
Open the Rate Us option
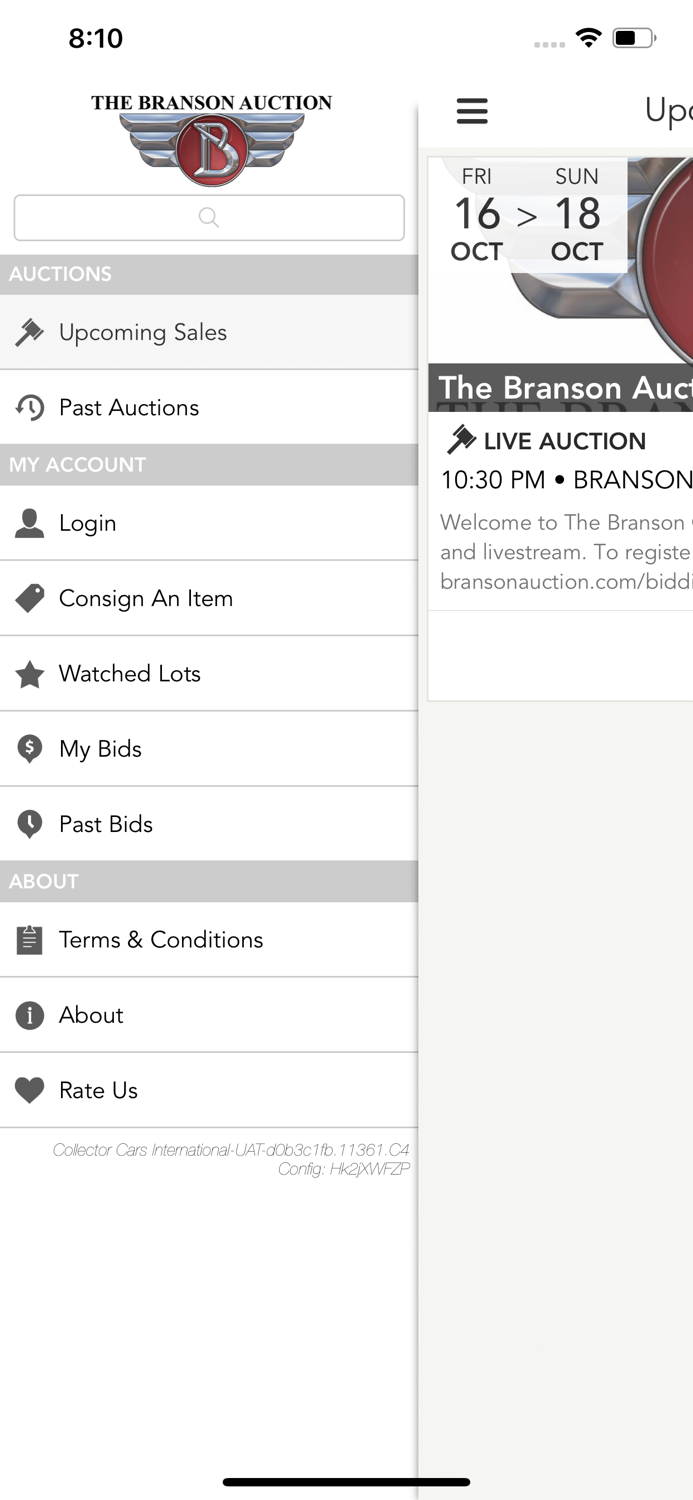97,1089
